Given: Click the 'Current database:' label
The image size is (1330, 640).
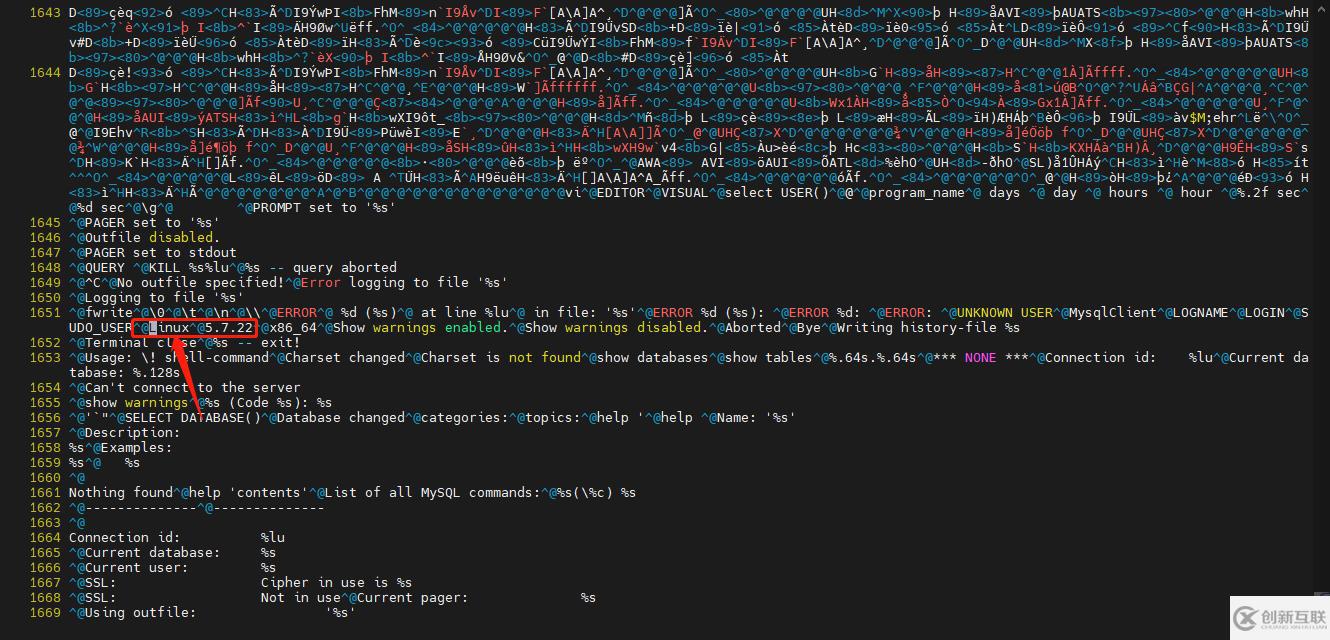Looking at the screenshot, I should (152, 553).
